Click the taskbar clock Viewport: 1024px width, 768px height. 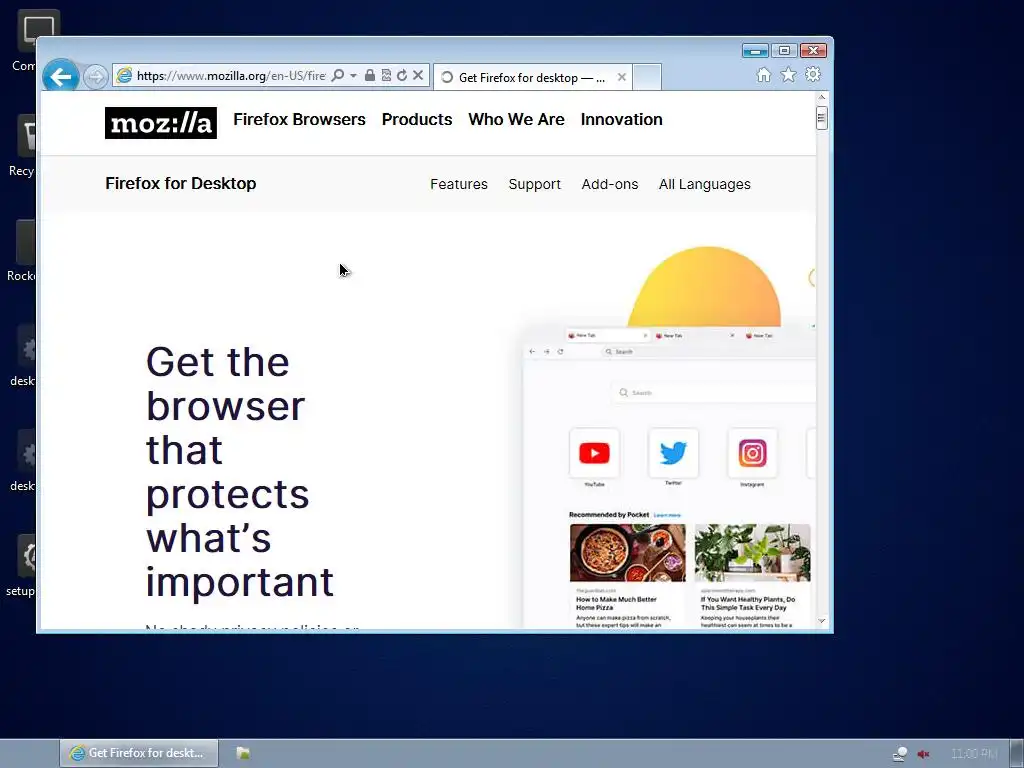coord(974,754)
